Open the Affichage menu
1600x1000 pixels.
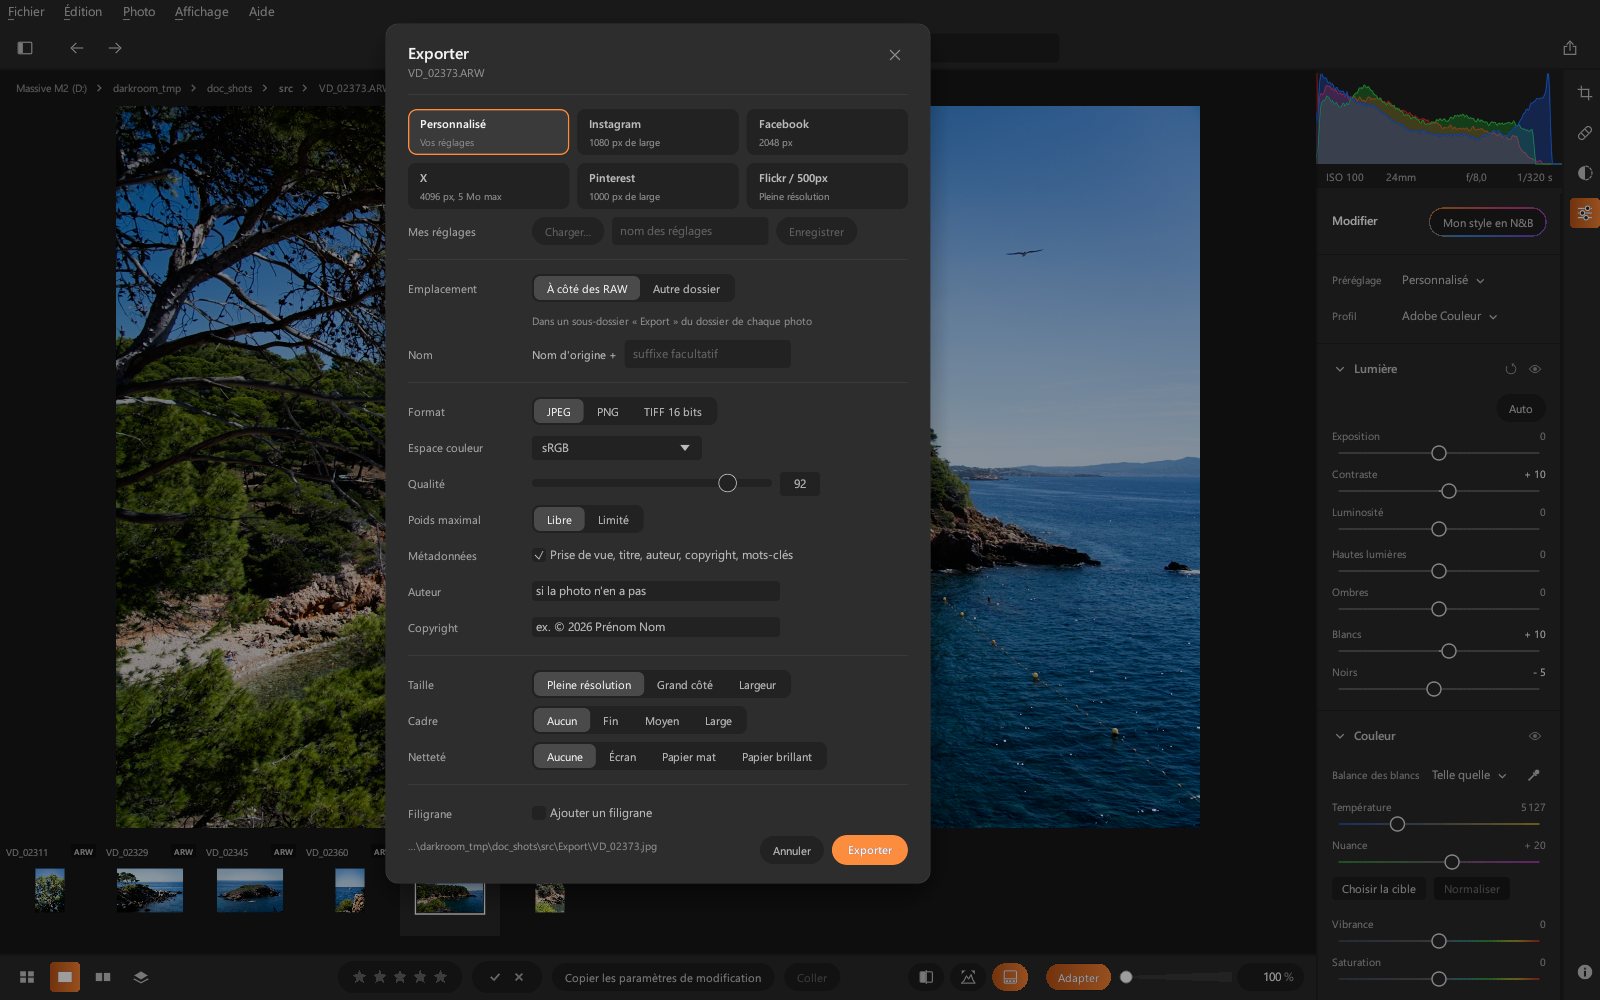(202, 12)
